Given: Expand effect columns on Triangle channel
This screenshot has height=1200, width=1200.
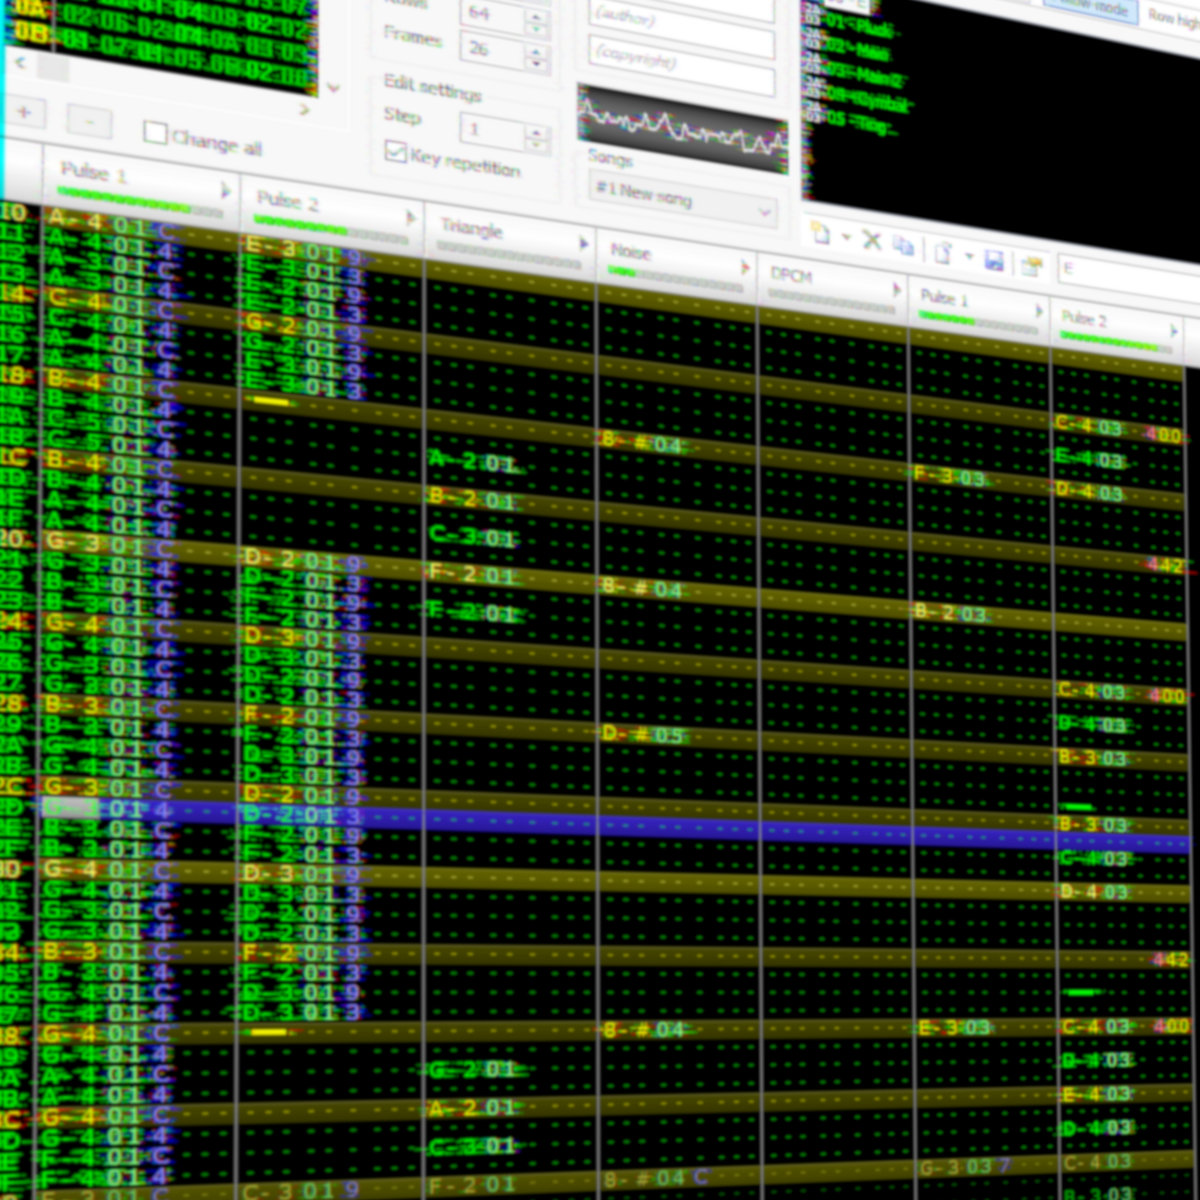Looking at the screenshot, I should coord(584,244).
